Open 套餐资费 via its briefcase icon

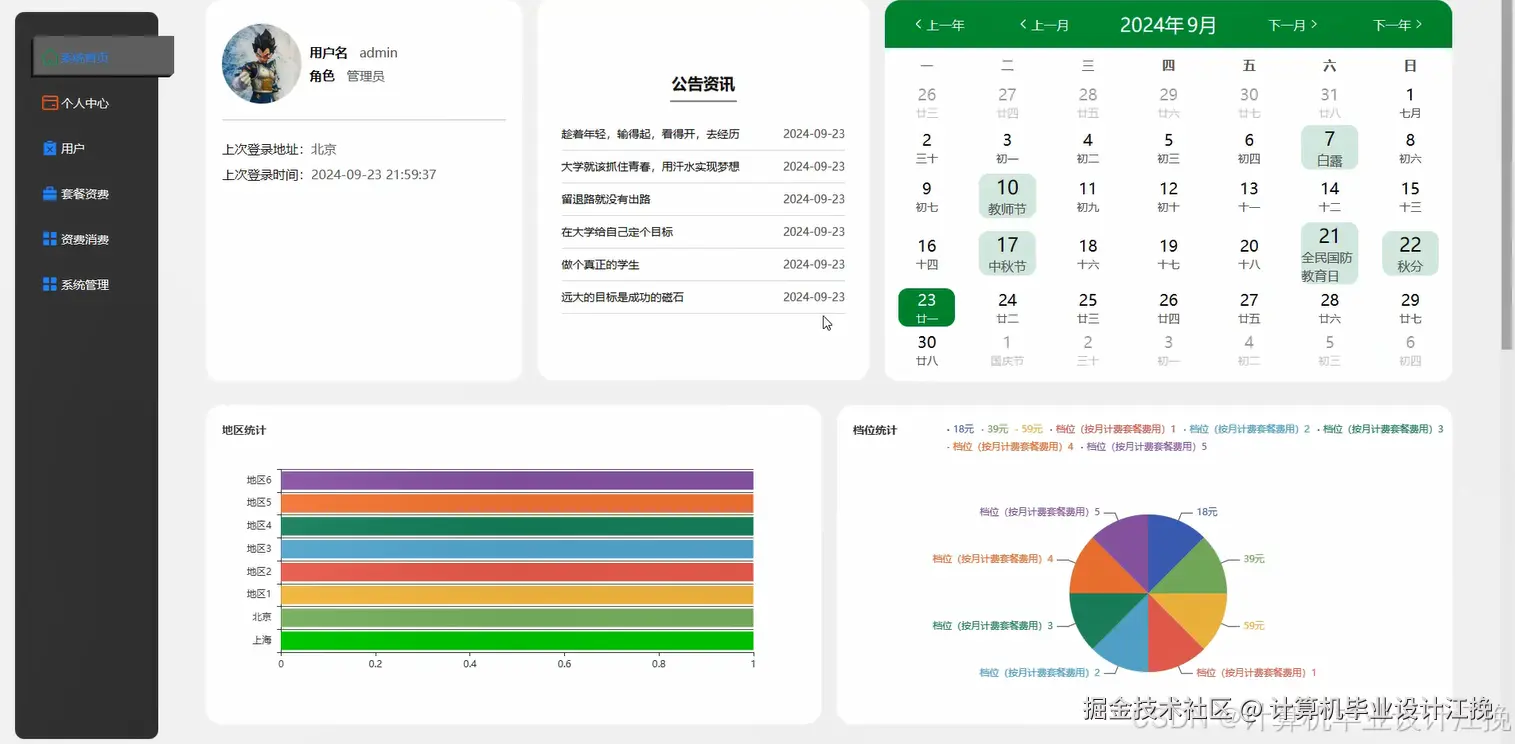tap(48, 193)
